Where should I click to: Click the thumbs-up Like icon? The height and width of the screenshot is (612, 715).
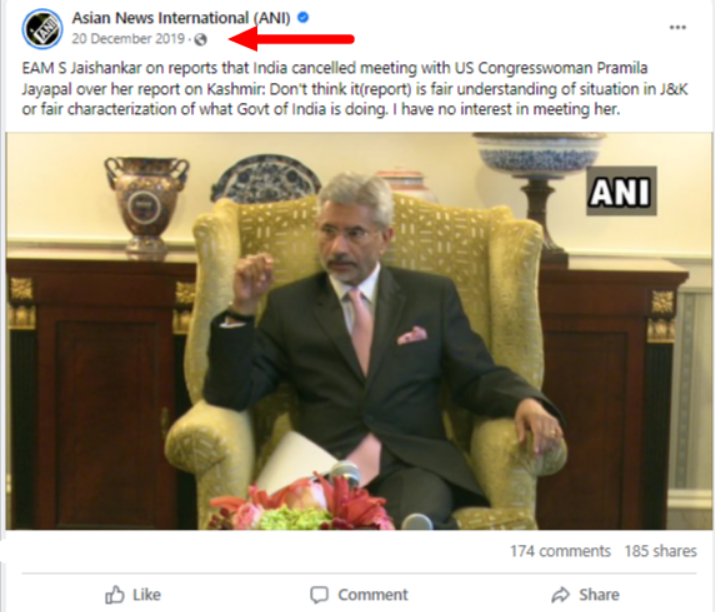(114, 595)
